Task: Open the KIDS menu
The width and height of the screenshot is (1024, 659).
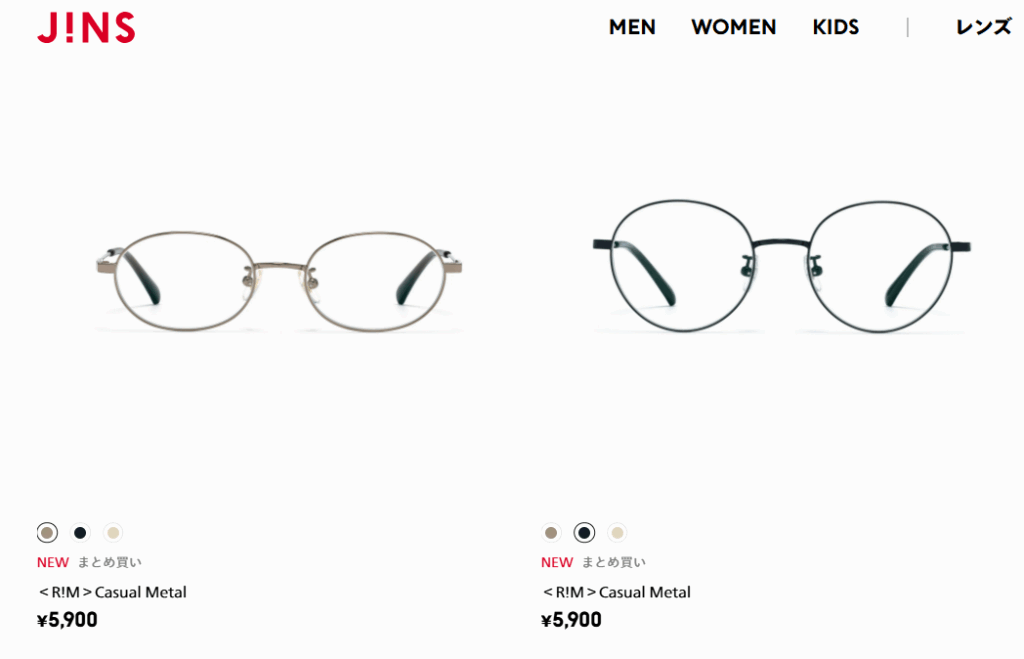Action: (x=835, y=27)
